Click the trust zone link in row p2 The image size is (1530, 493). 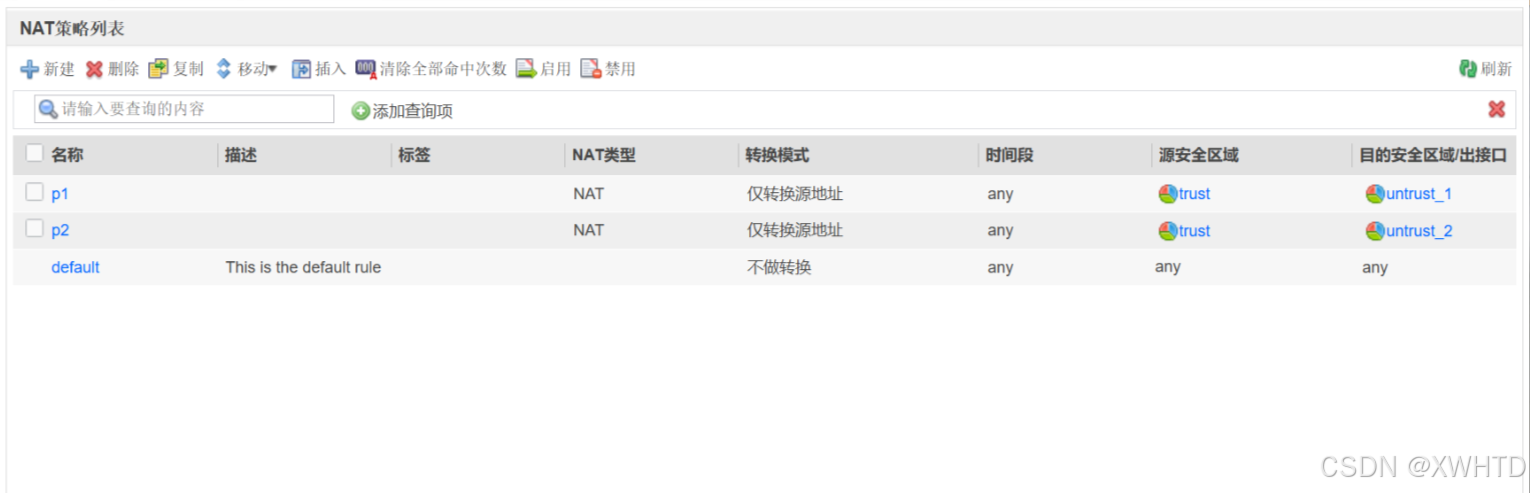coord(1194,230)
